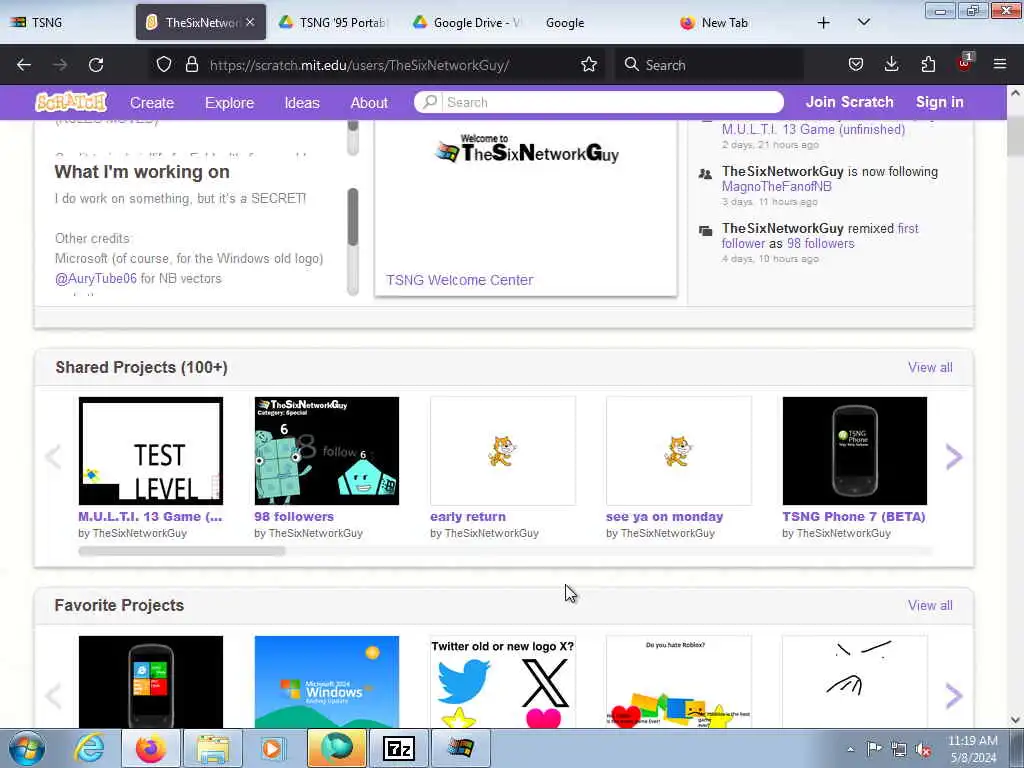The width and height of the screenshot is (1024, 768).
Task: Launch Internet Explorer from the taskbar
Action: click(x=89, y=748)
